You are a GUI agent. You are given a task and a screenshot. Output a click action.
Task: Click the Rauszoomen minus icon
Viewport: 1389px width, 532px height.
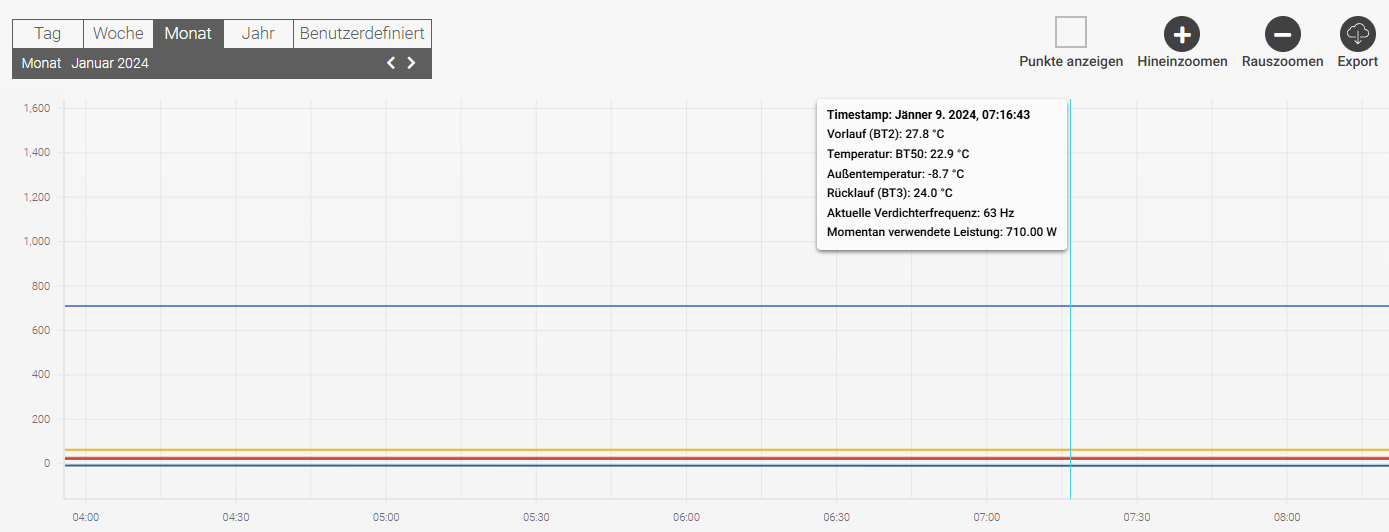pos(1282,34)
